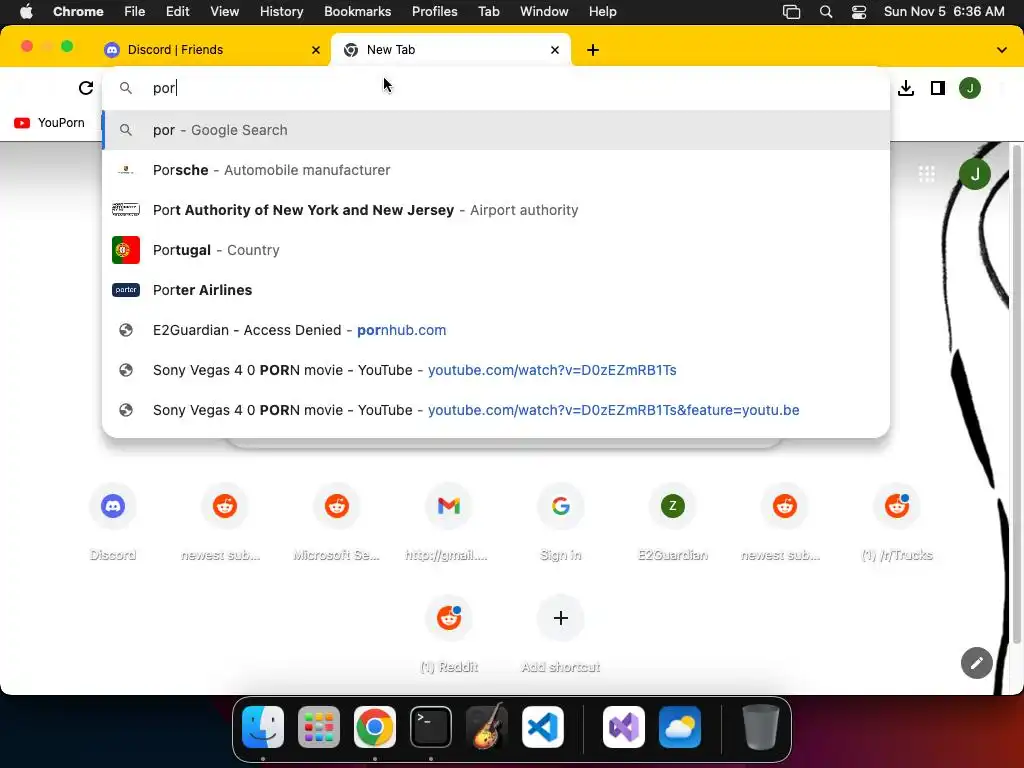Open the Discord shortcut tile
1024x768 pixels.
[113, 522]
